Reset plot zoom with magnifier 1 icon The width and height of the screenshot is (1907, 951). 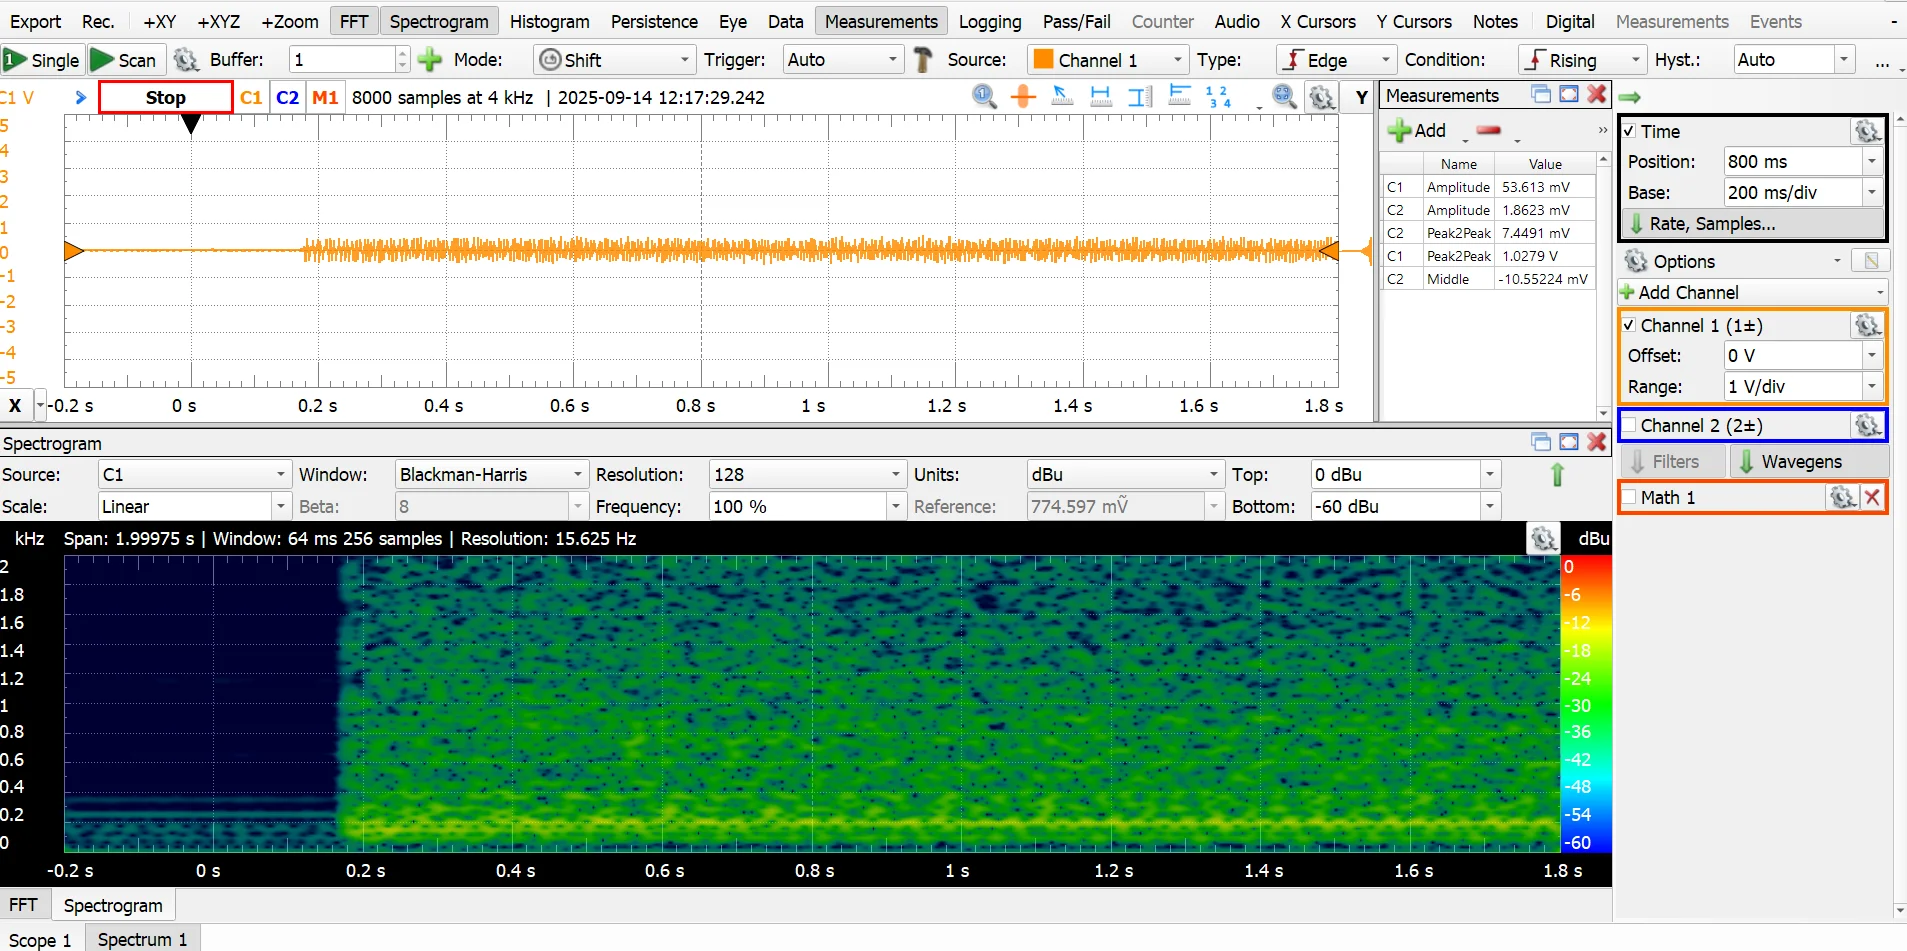[984, 96]
